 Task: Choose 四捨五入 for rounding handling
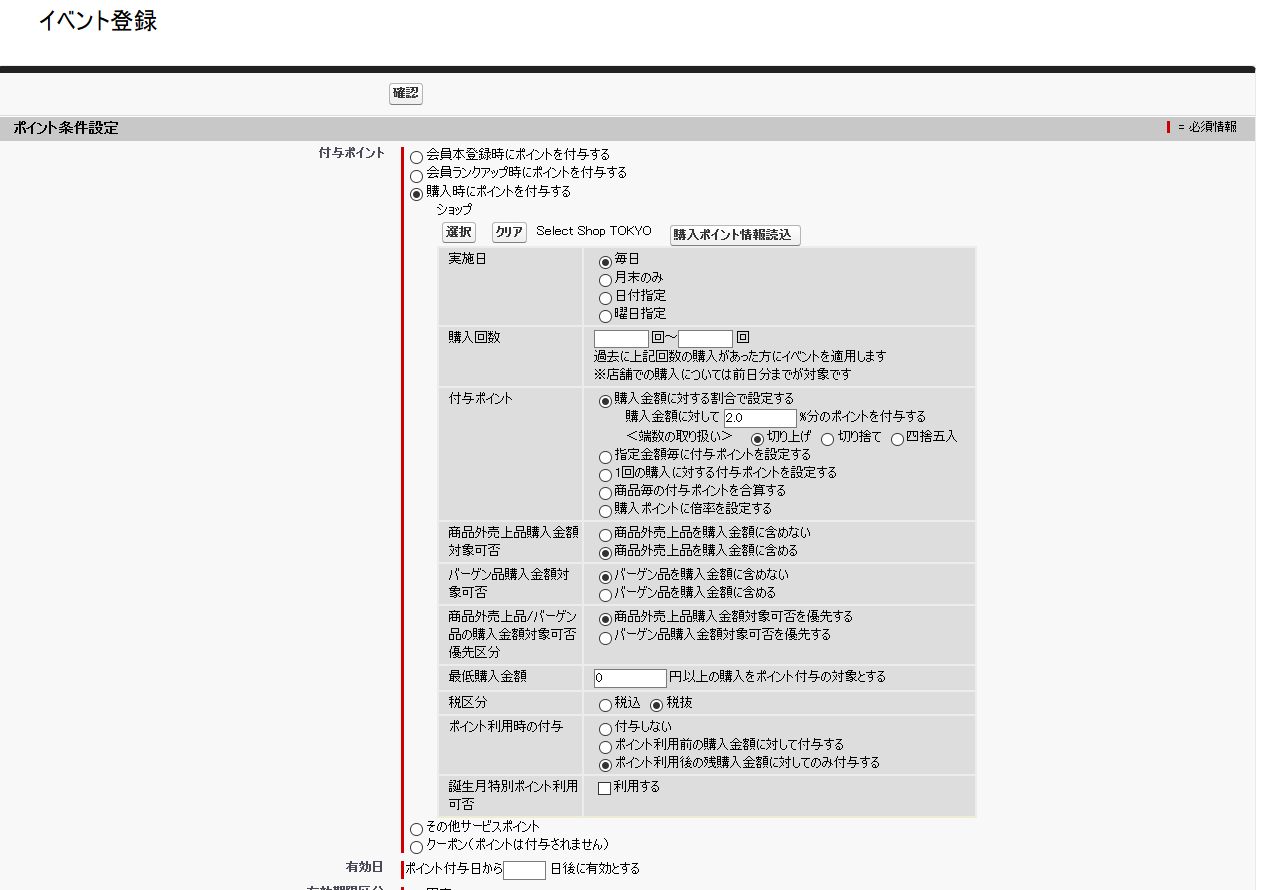tap(896, 438)
